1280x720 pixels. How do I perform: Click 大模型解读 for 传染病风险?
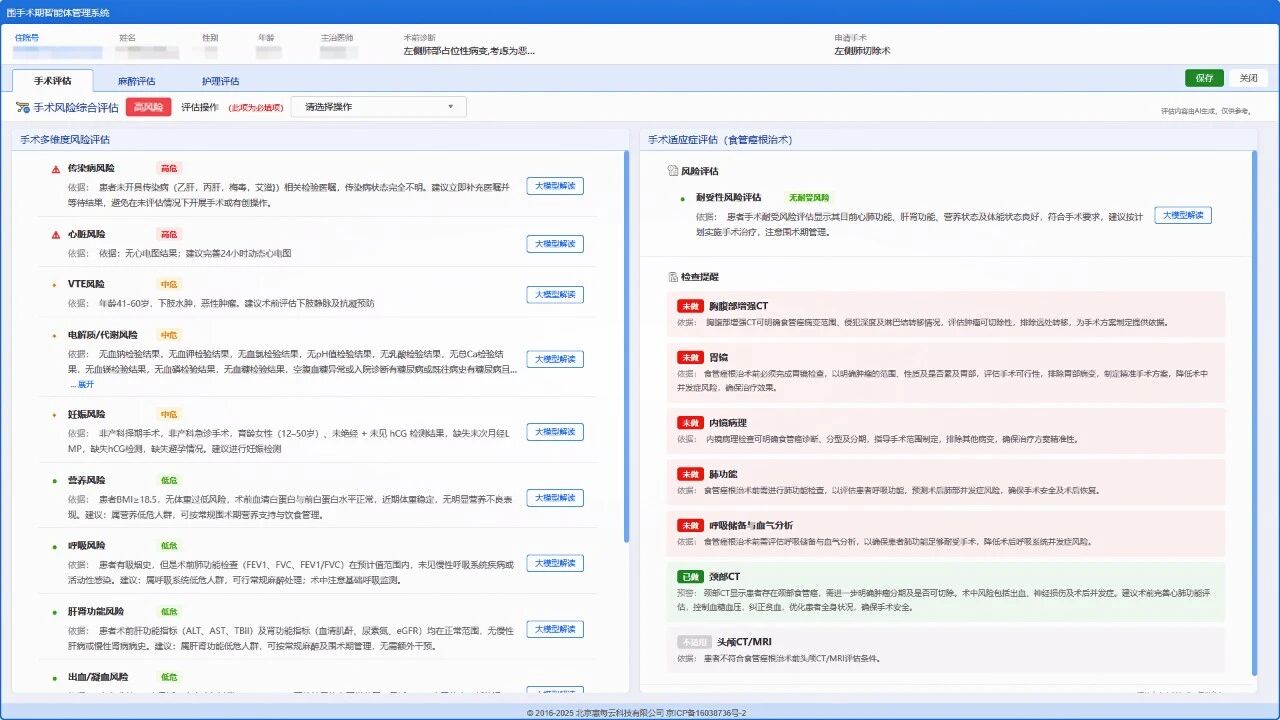click(x=555, y=186)
